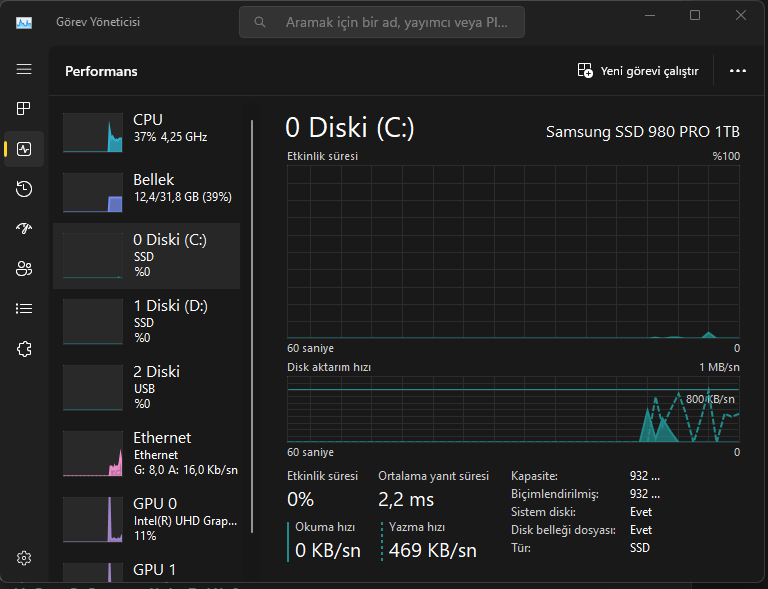Open the hamburger navigation menu

[x=24, y=69]
